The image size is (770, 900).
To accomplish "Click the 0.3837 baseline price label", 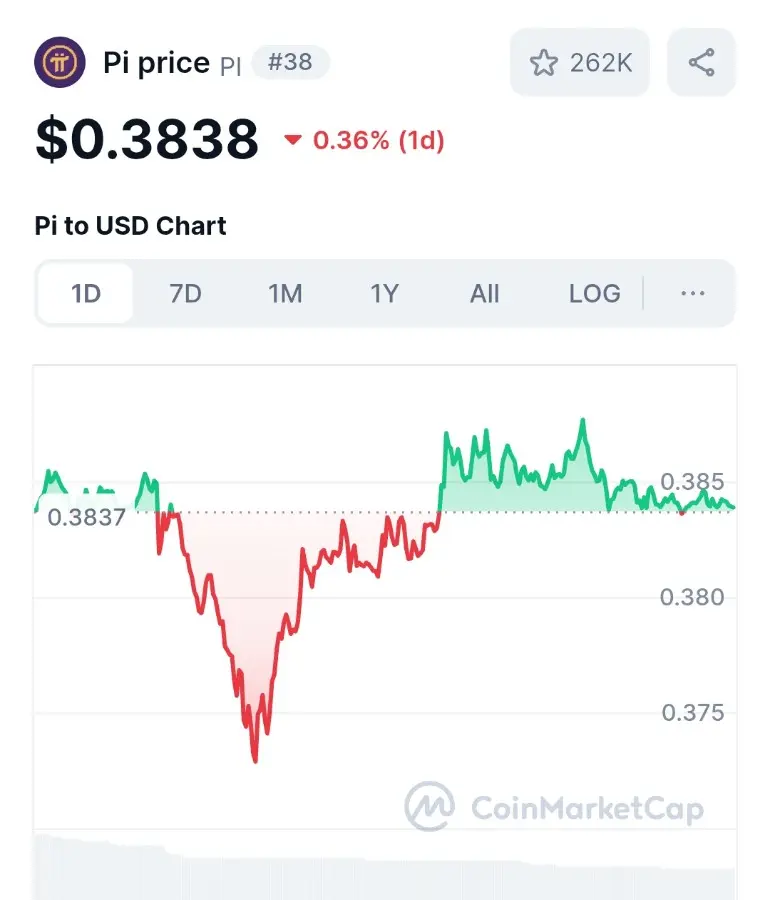I will click(x=86, y=517).
